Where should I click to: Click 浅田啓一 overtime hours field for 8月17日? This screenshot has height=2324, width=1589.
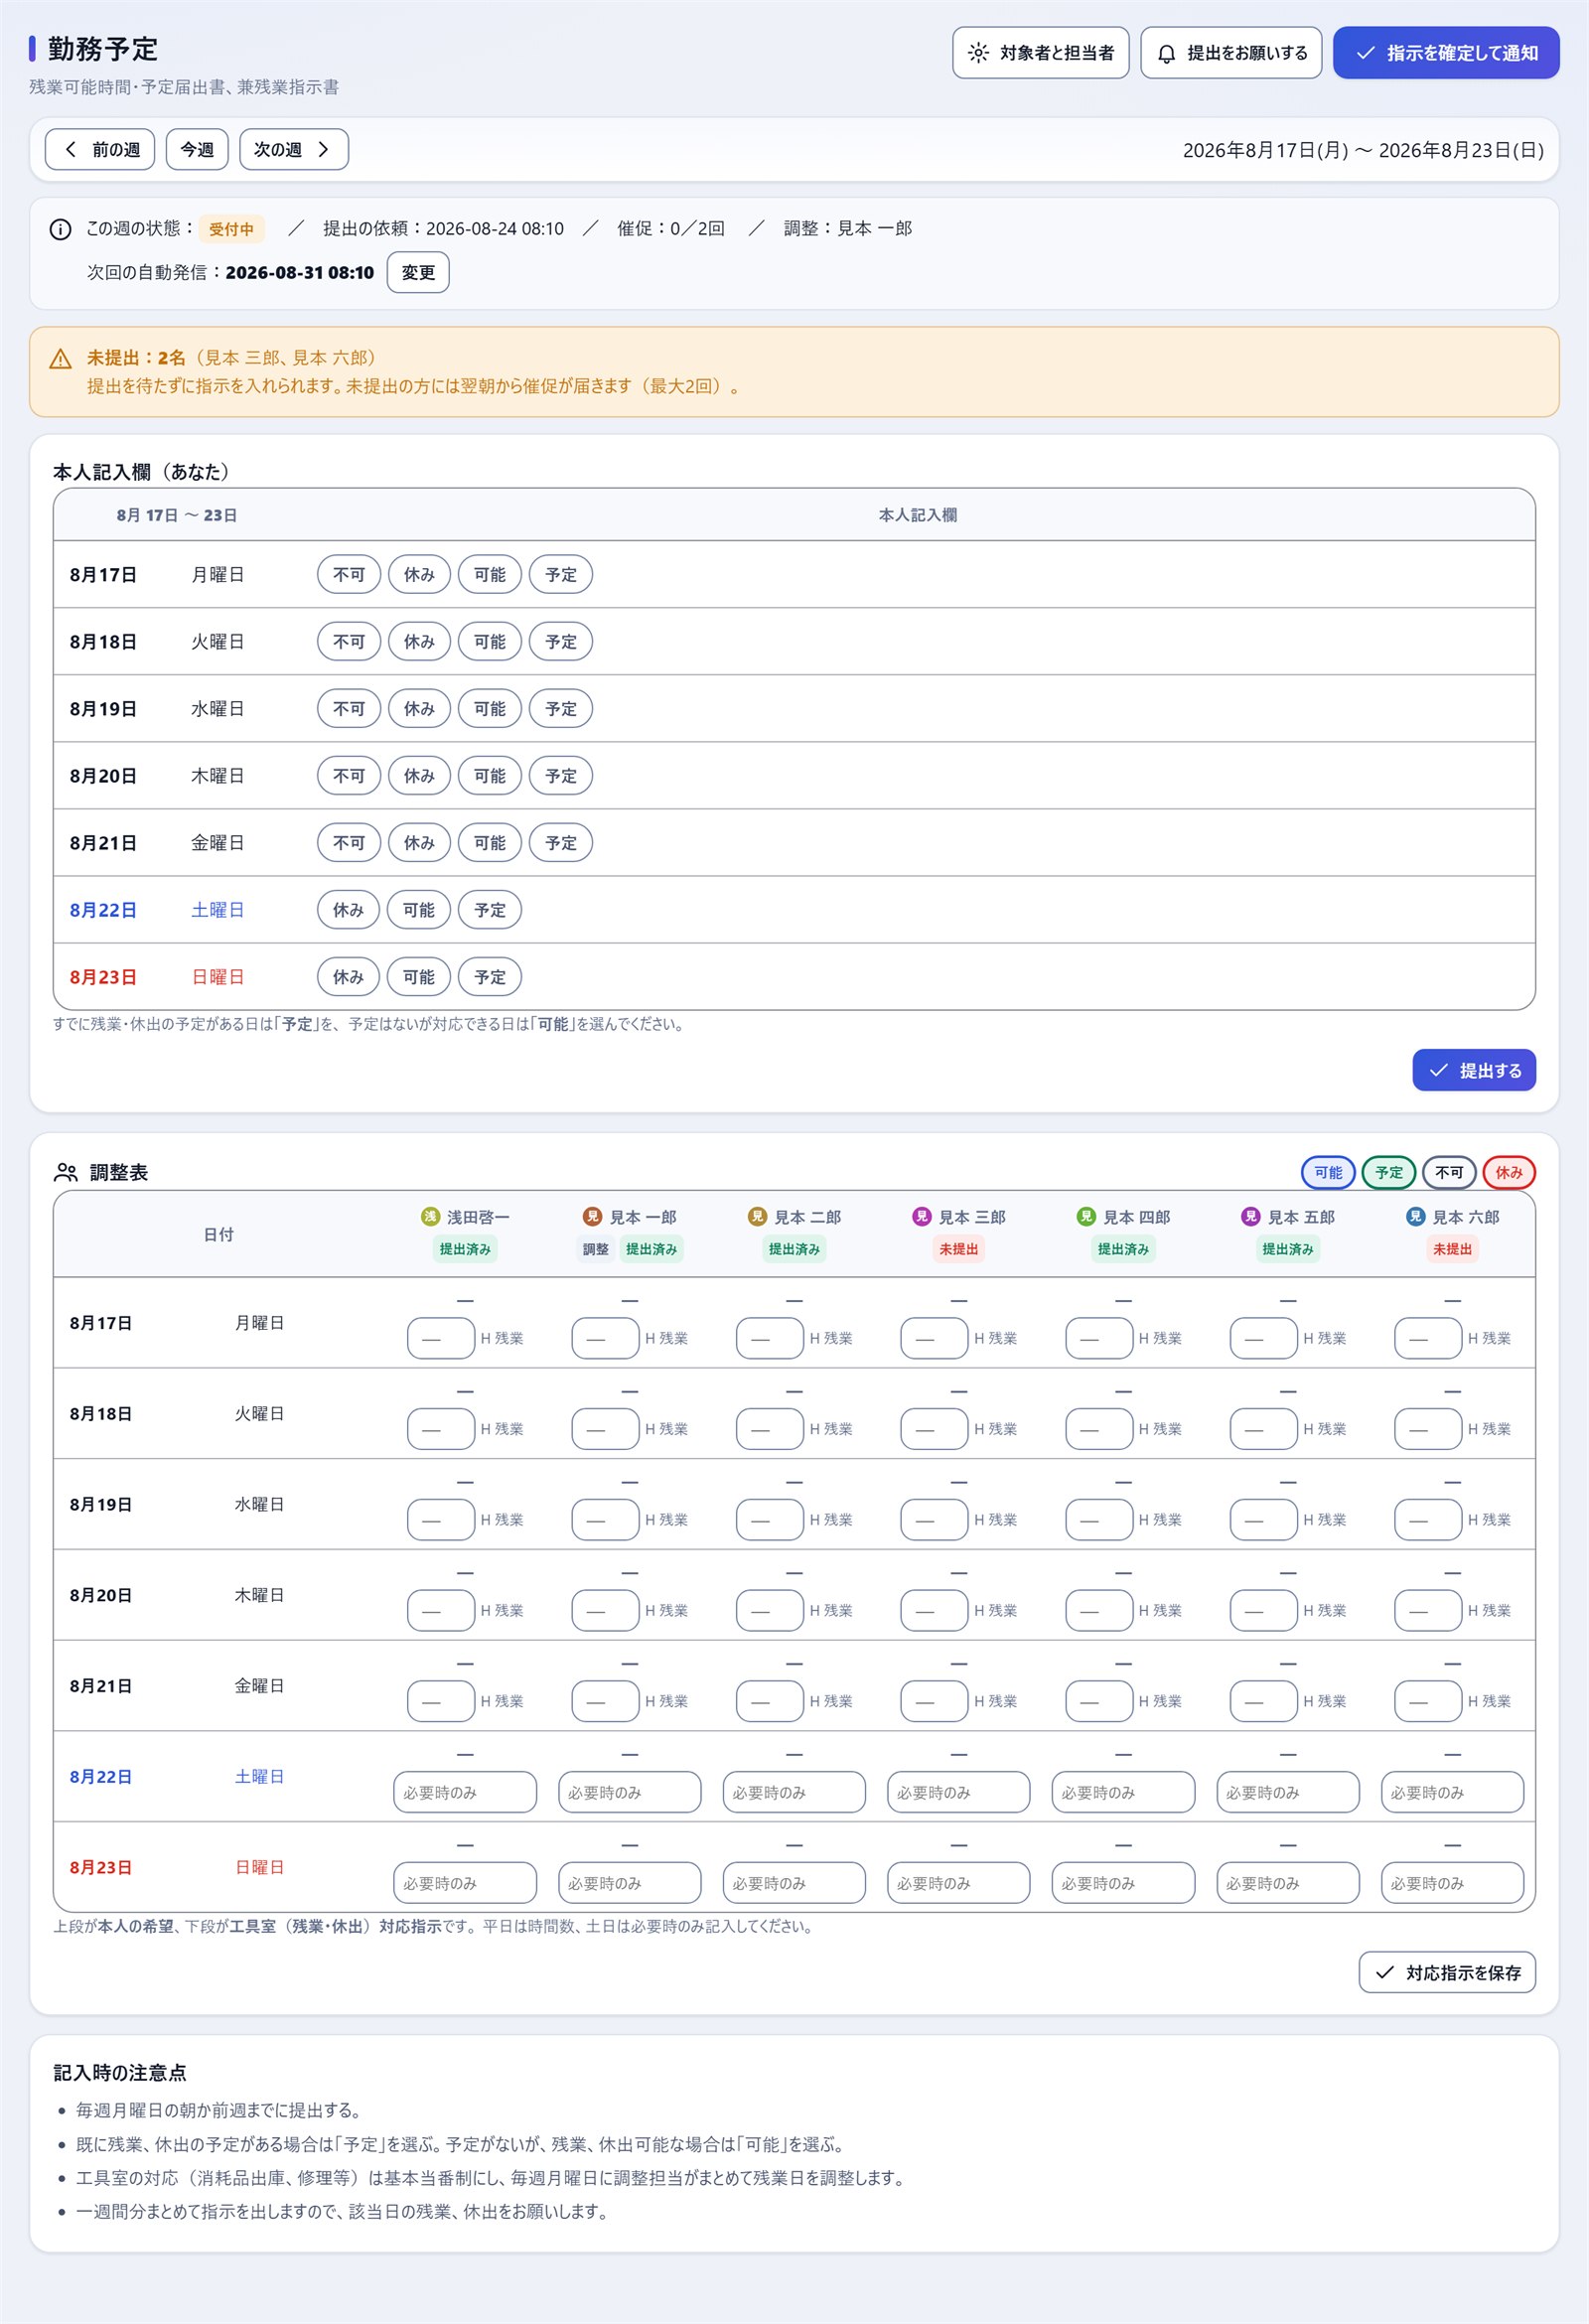pyautogui.click(x=441, y=1338)
